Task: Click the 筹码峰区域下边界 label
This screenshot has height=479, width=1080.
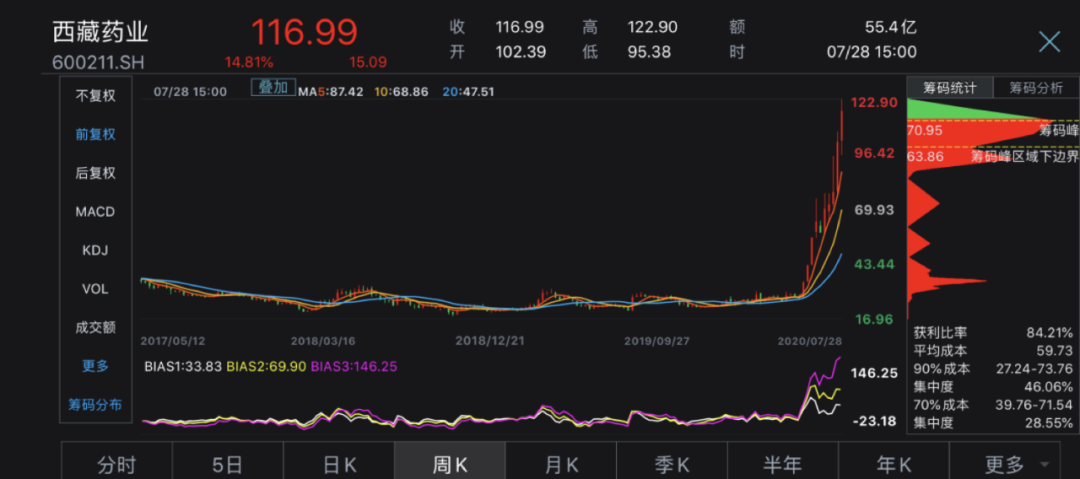Action: pyautogui.click(x=1025, y=156)
